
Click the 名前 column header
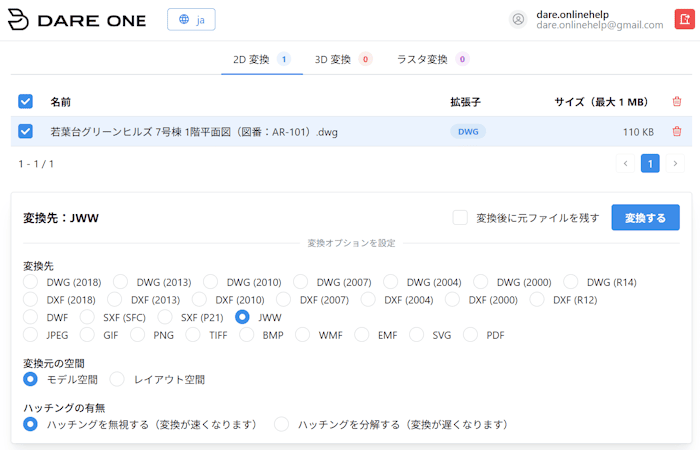60,102
